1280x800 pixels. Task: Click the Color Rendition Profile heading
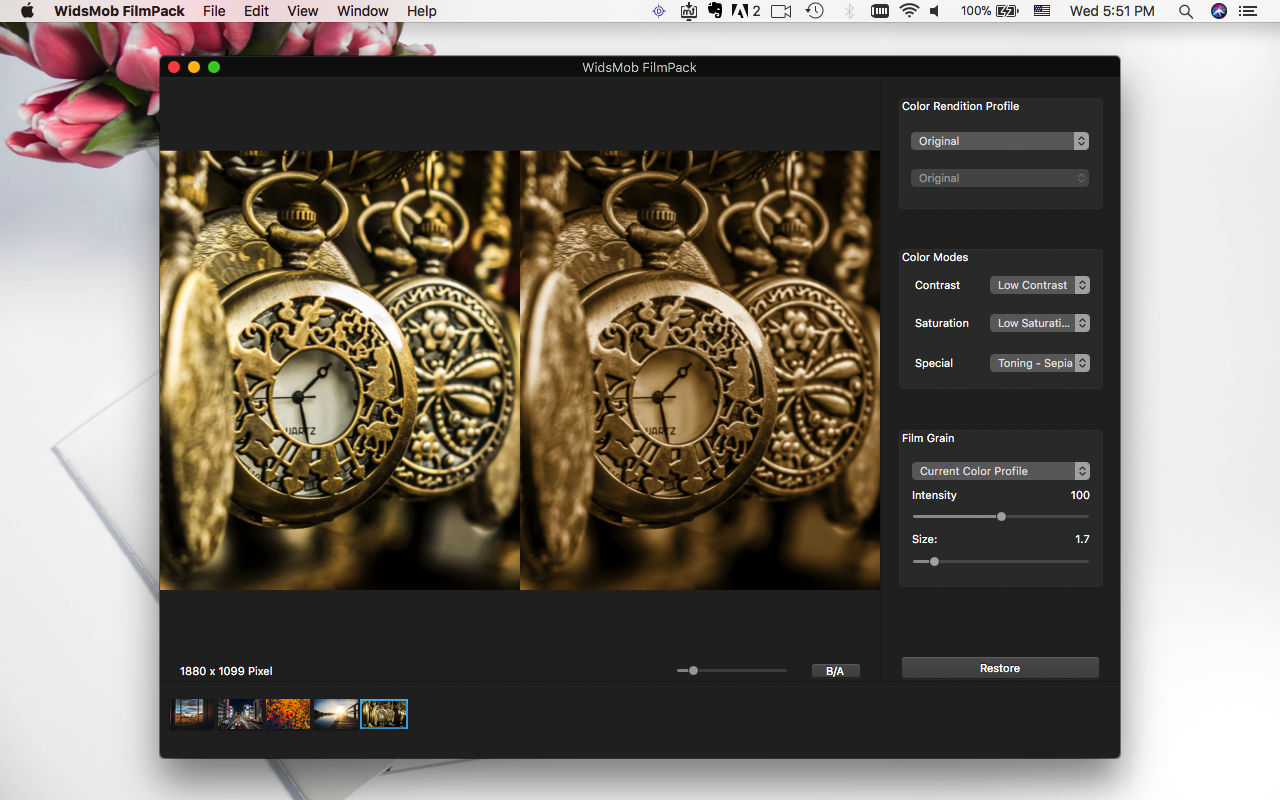(961, 106)
